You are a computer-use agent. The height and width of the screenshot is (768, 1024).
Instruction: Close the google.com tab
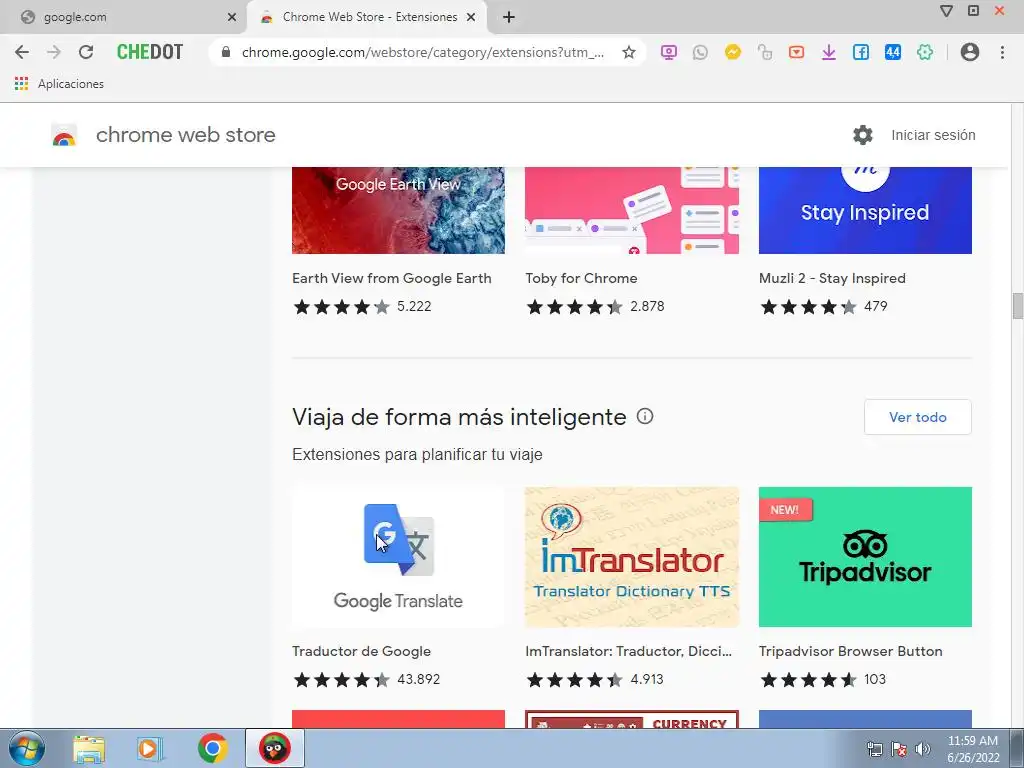click(x=232, y=18)
